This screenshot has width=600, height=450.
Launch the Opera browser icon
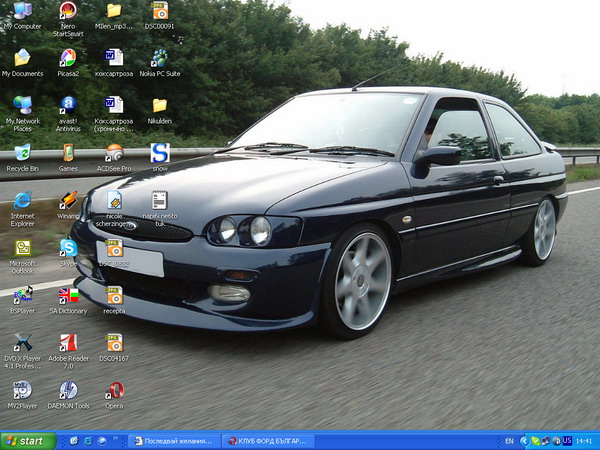click(x=115, y=390)
